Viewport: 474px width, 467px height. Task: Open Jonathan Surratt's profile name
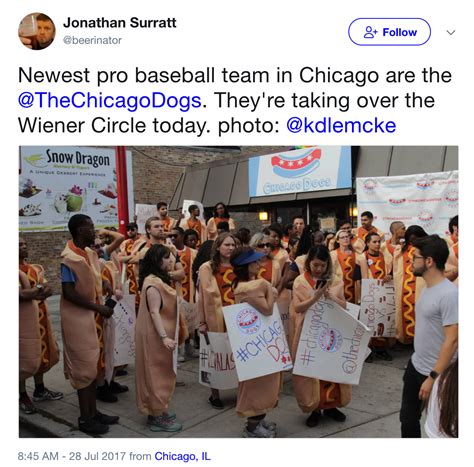(x=119, y=23)
